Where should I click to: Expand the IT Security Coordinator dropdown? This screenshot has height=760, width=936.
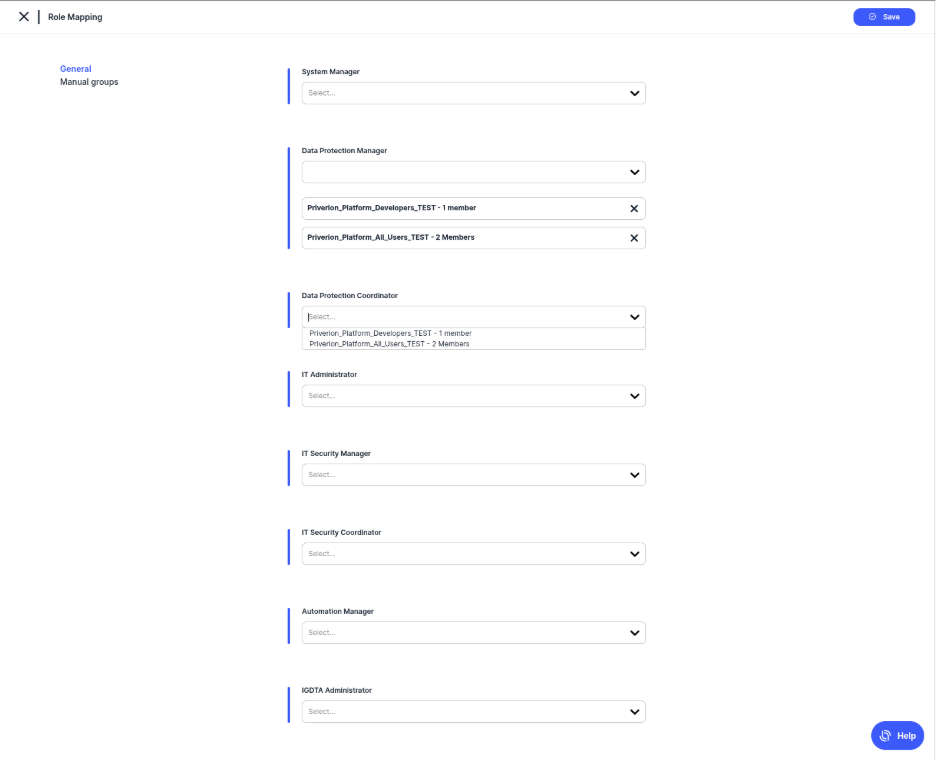click(x=634, y=553)
